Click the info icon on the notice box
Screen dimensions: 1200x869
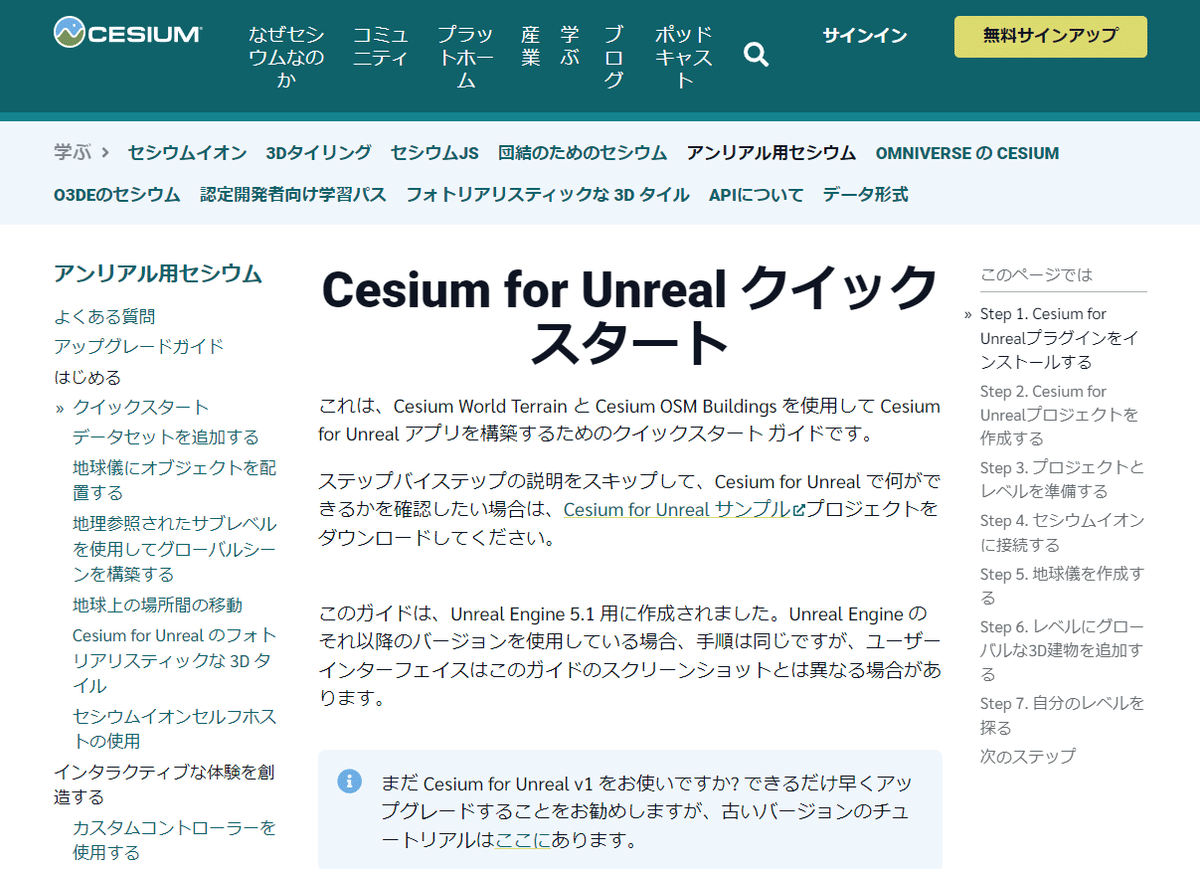click(349, 781)
